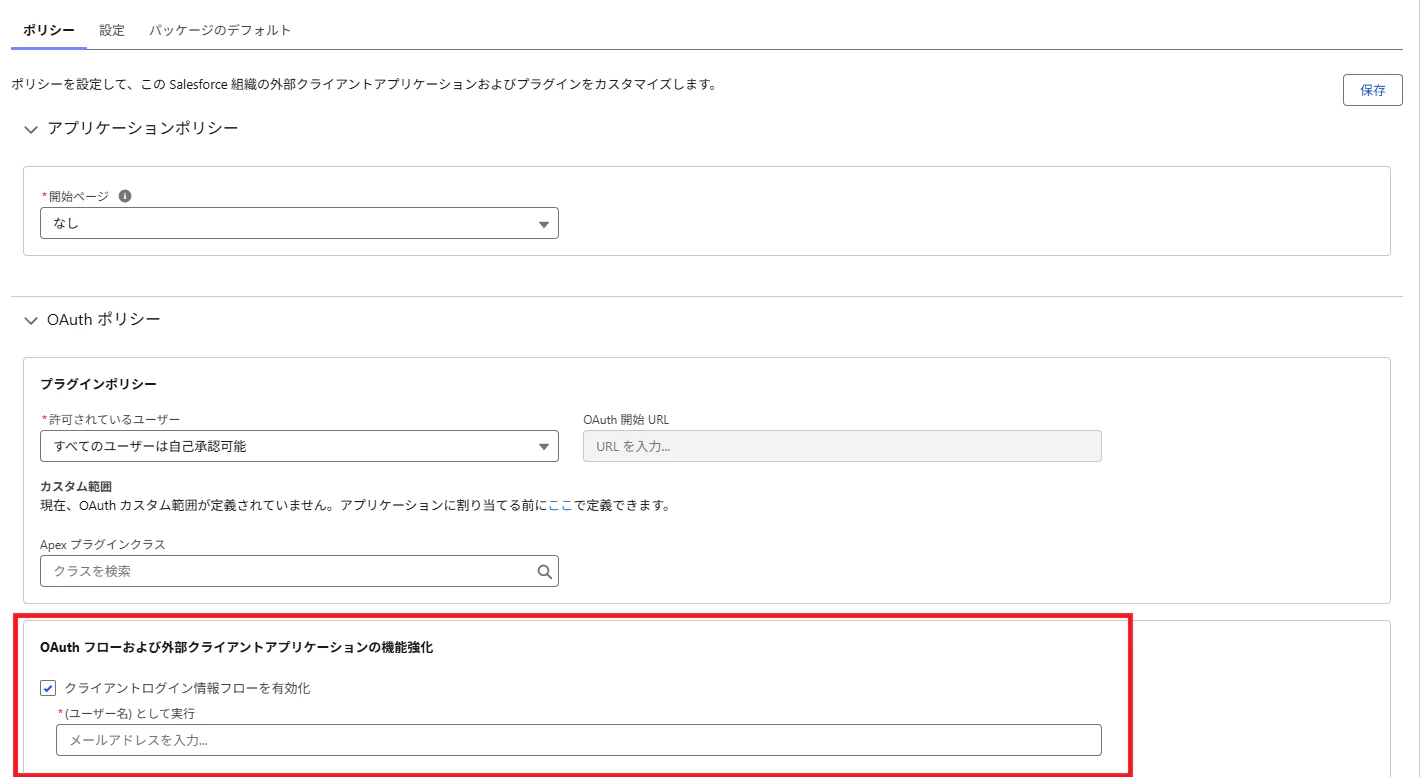Uncheck クライアントログイン情報フローを有効化 checkbox
This screenshot has width=1425, height=777.
click(48, 688)
